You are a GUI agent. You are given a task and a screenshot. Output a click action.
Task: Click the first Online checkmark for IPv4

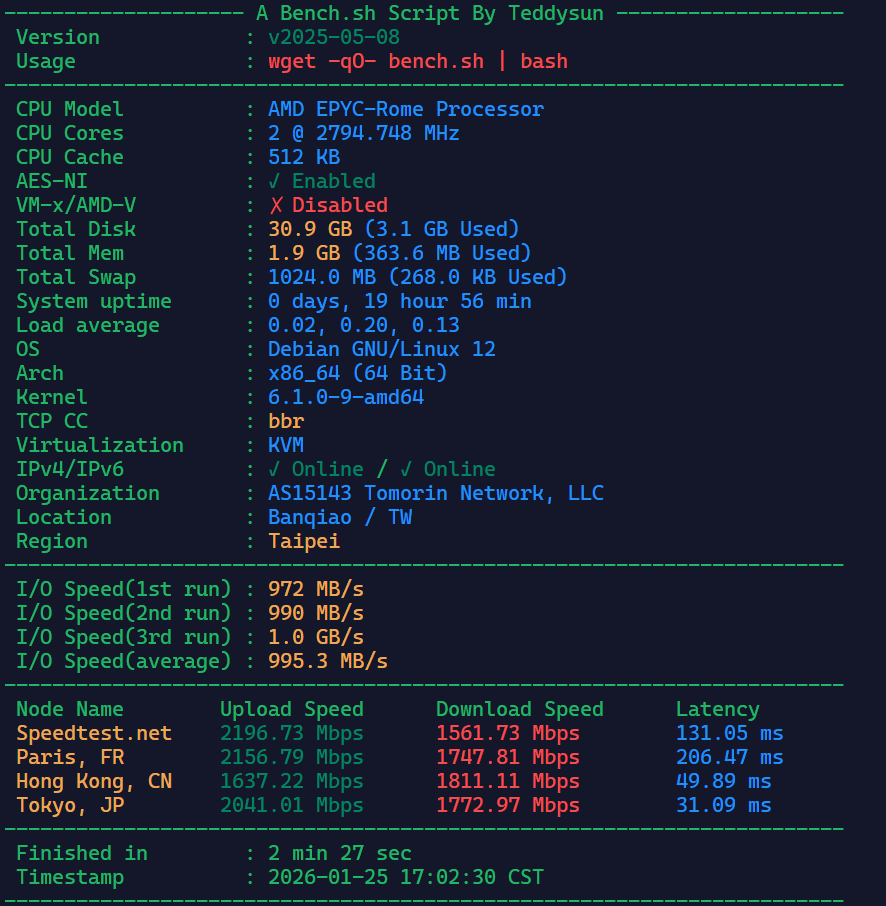[275, 469]
